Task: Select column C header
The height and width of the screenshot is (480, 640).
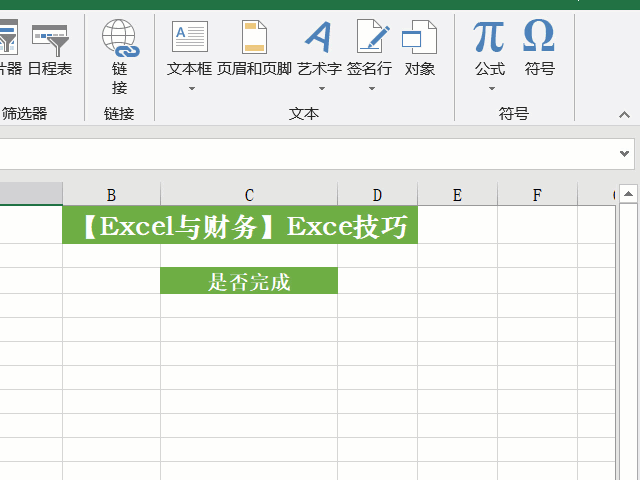Action: (249, 194)
